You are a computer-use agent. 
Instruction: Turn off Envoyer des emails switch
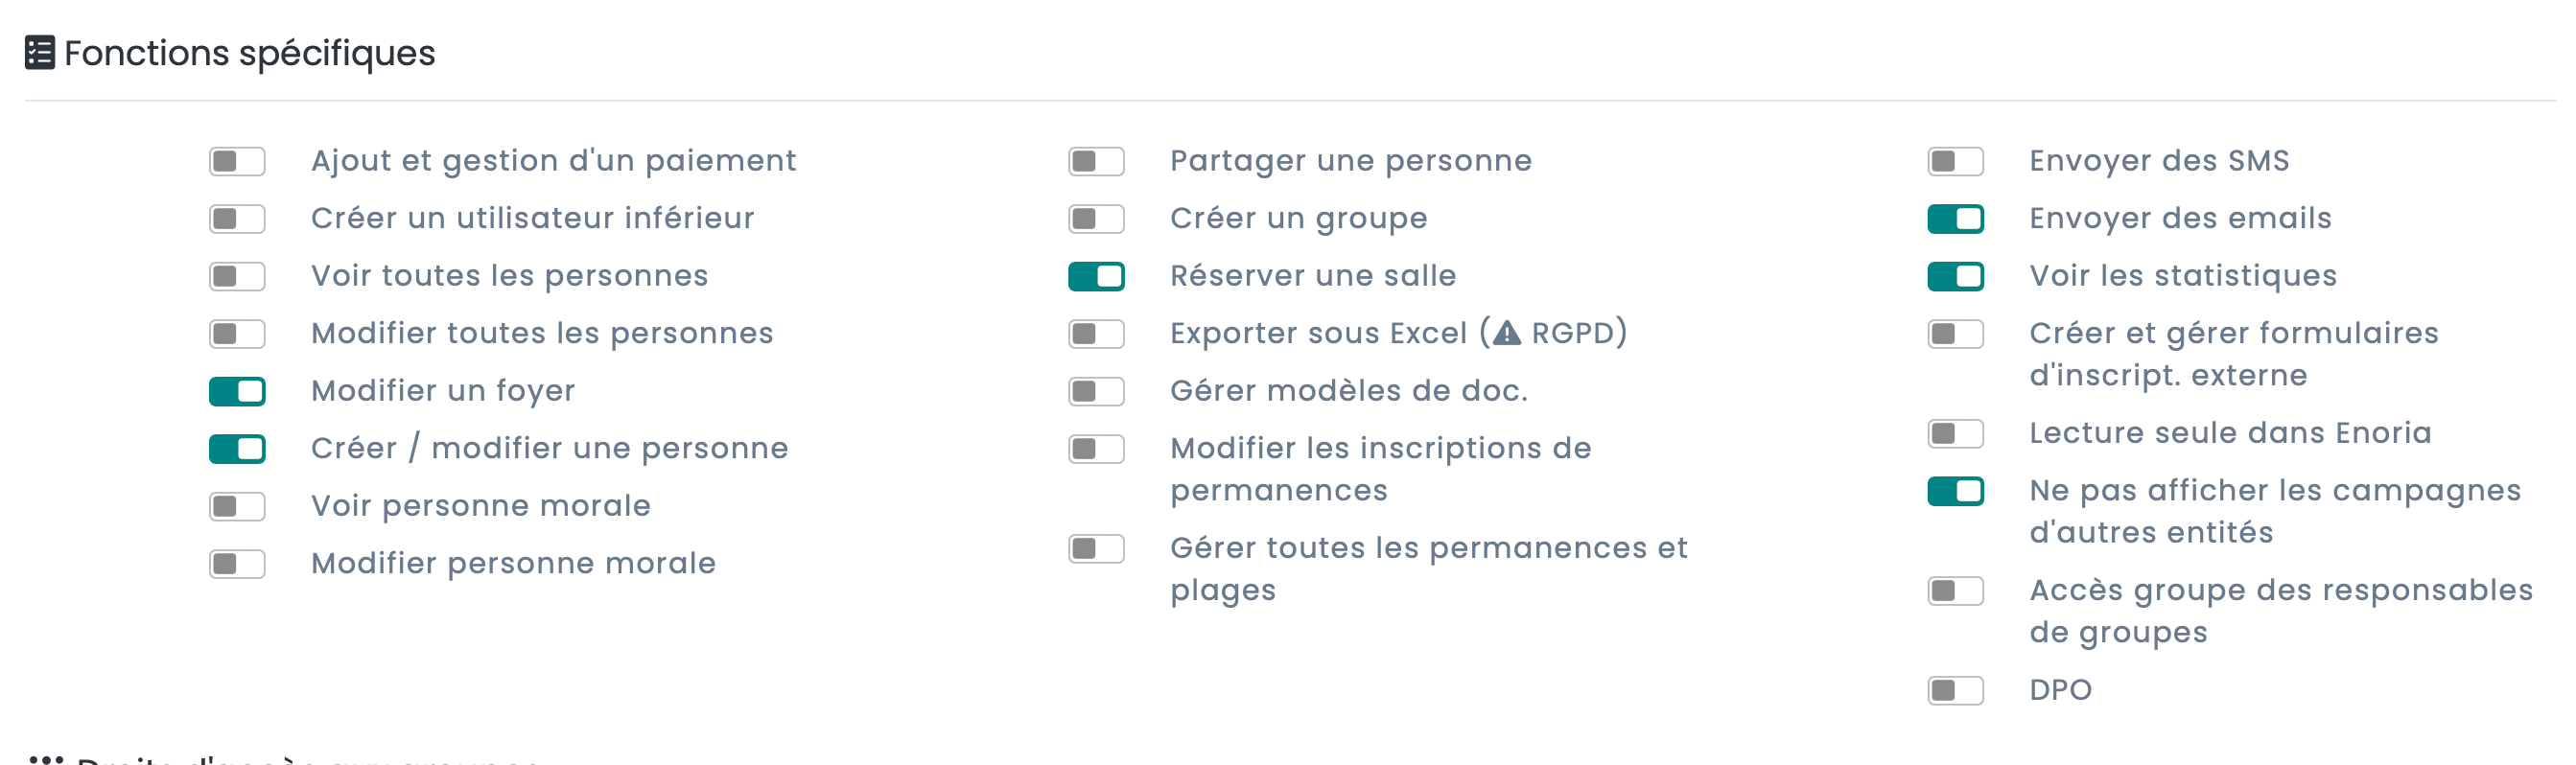tap(1955, 219)
